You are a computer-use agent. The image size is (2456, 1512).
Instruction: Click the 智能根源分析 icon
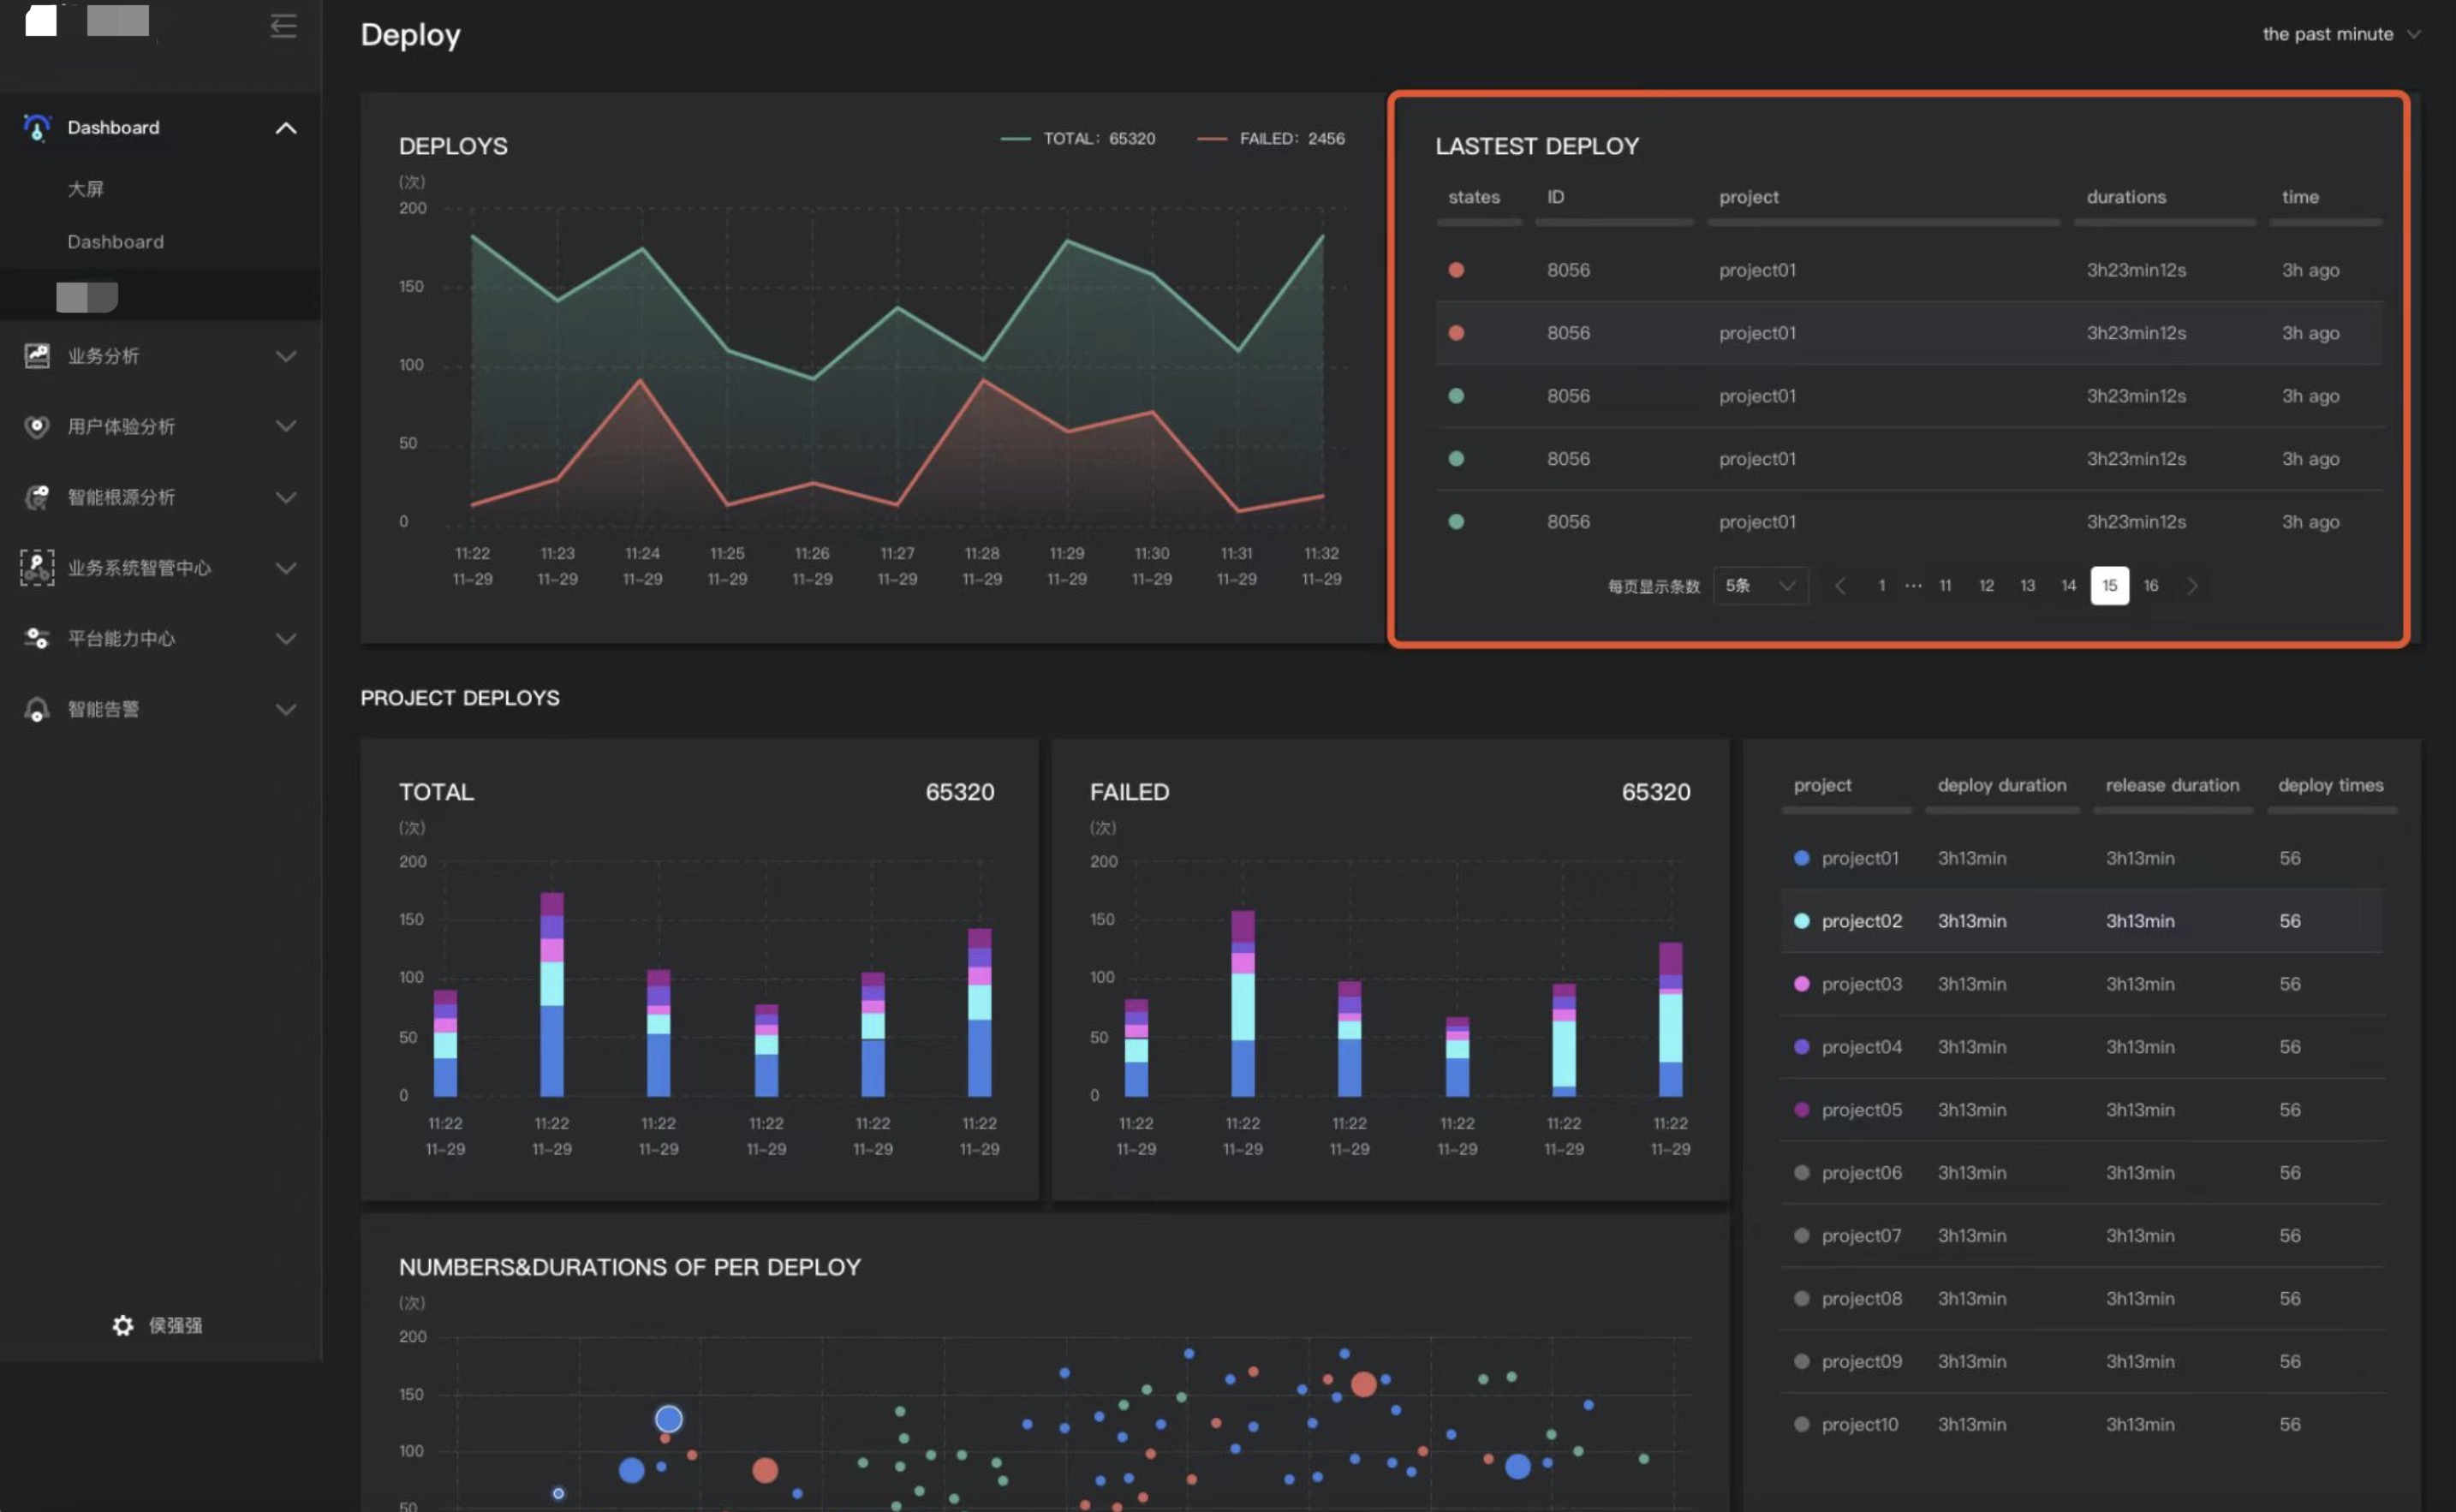(37, 497)
